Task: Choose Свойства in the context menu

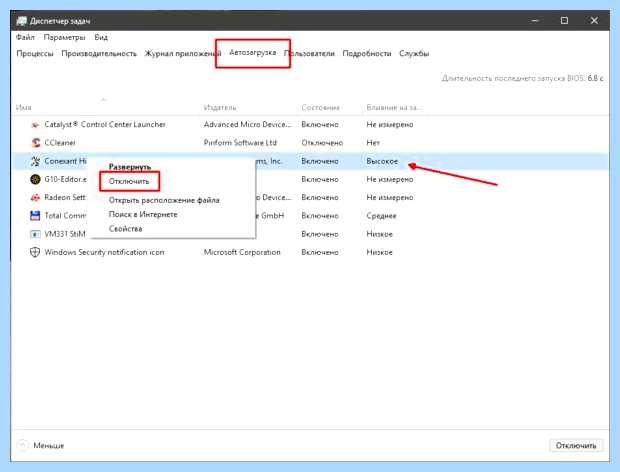Action: (125, 228)
